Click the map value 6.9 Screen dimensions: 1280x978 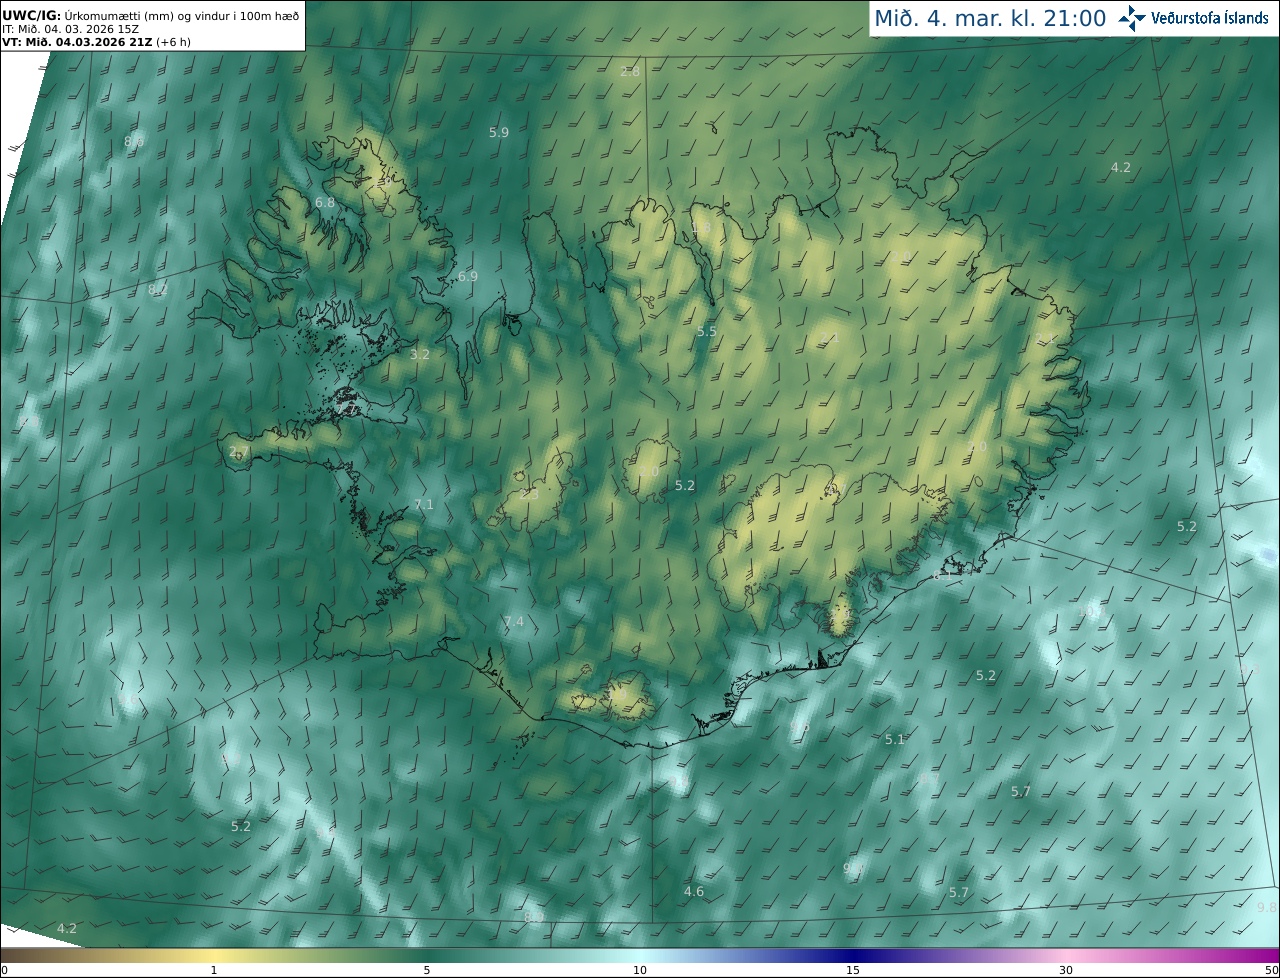[468, 276]
